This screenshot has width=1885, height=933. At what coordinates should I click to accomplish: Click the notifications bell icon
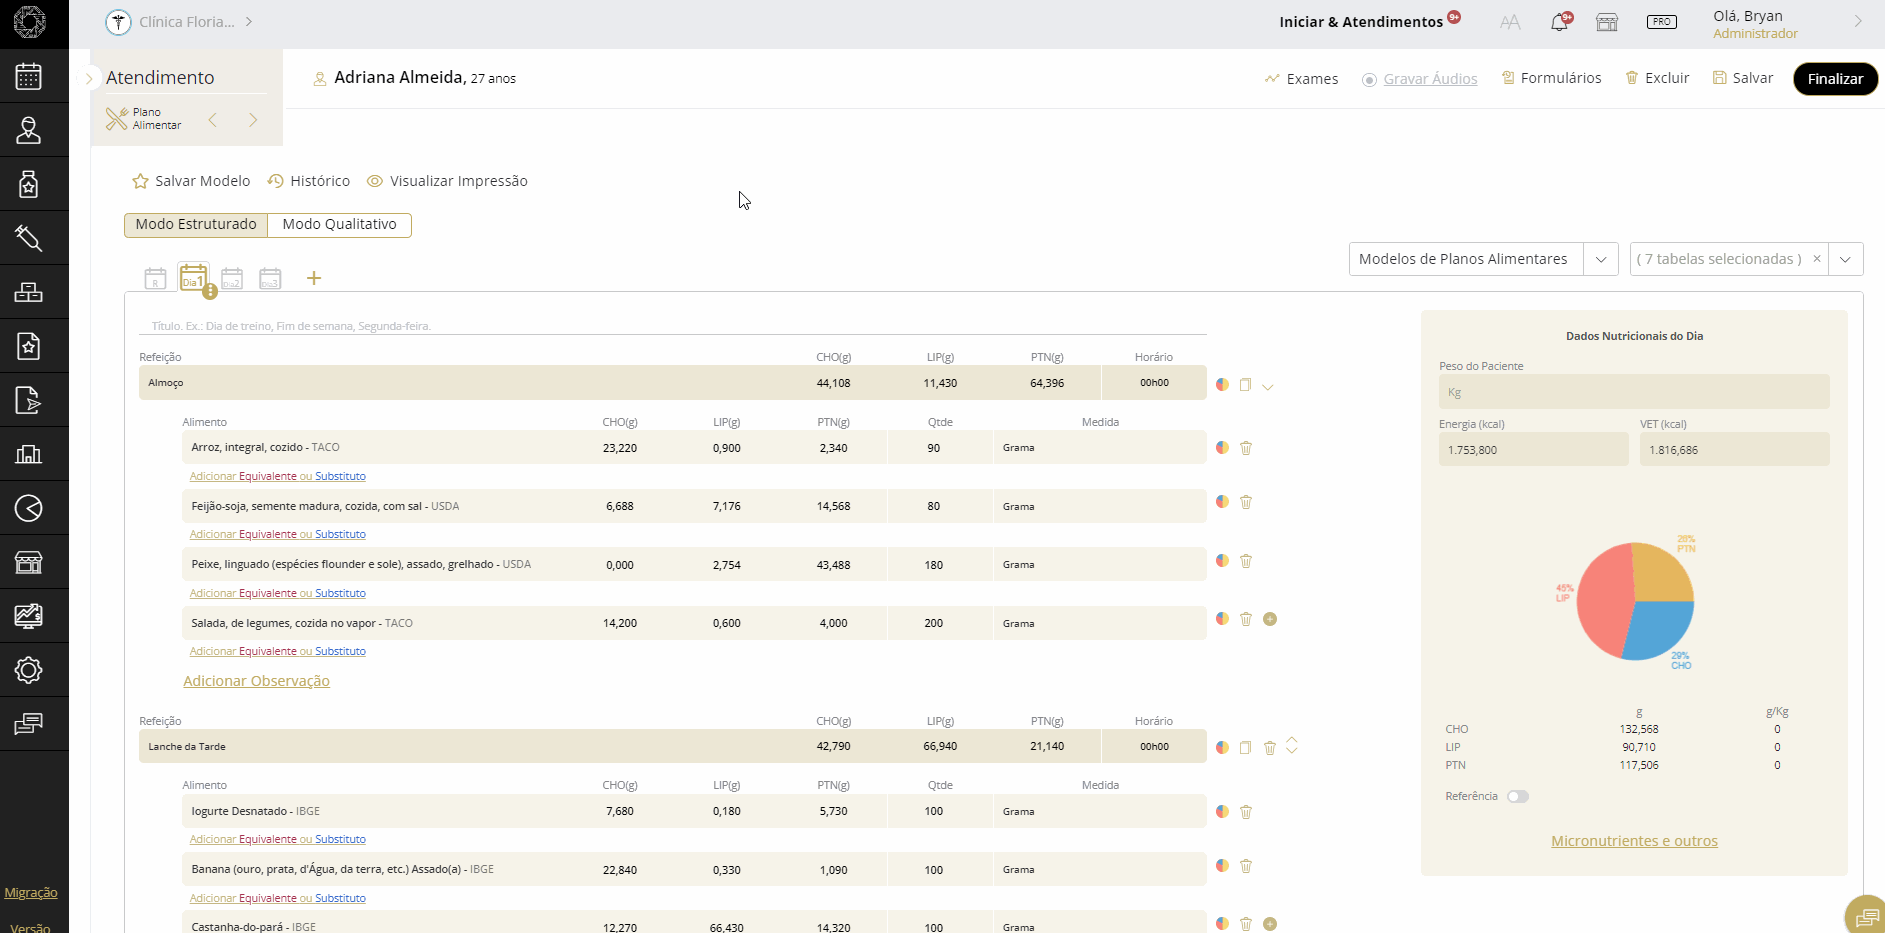1559,22
